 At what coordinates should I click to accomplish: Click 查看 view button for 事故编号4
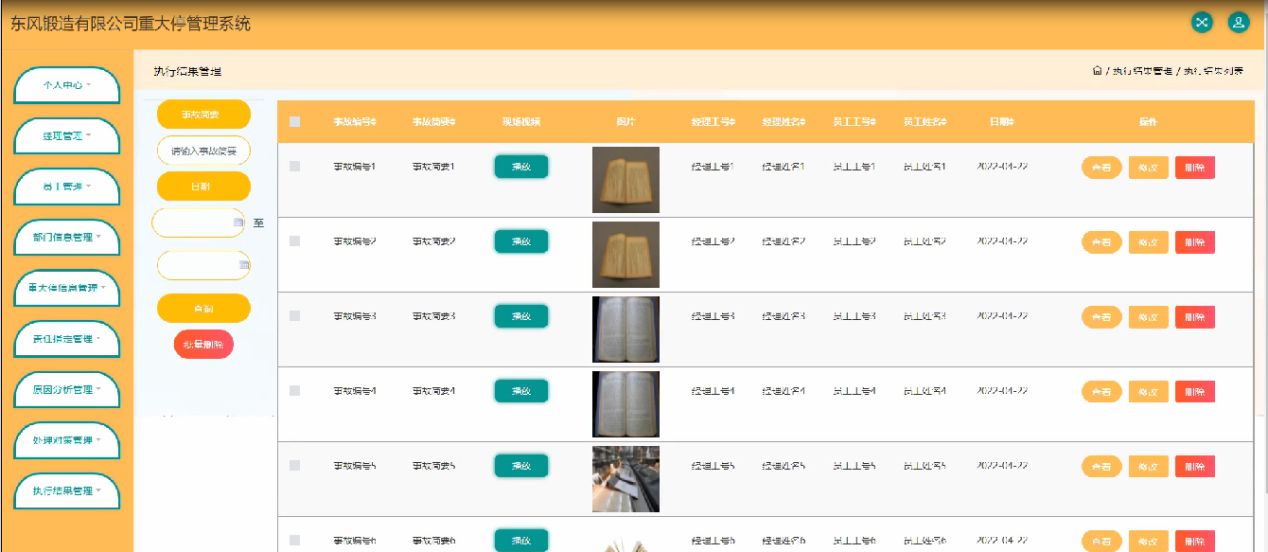click(x=1102, y=392)
